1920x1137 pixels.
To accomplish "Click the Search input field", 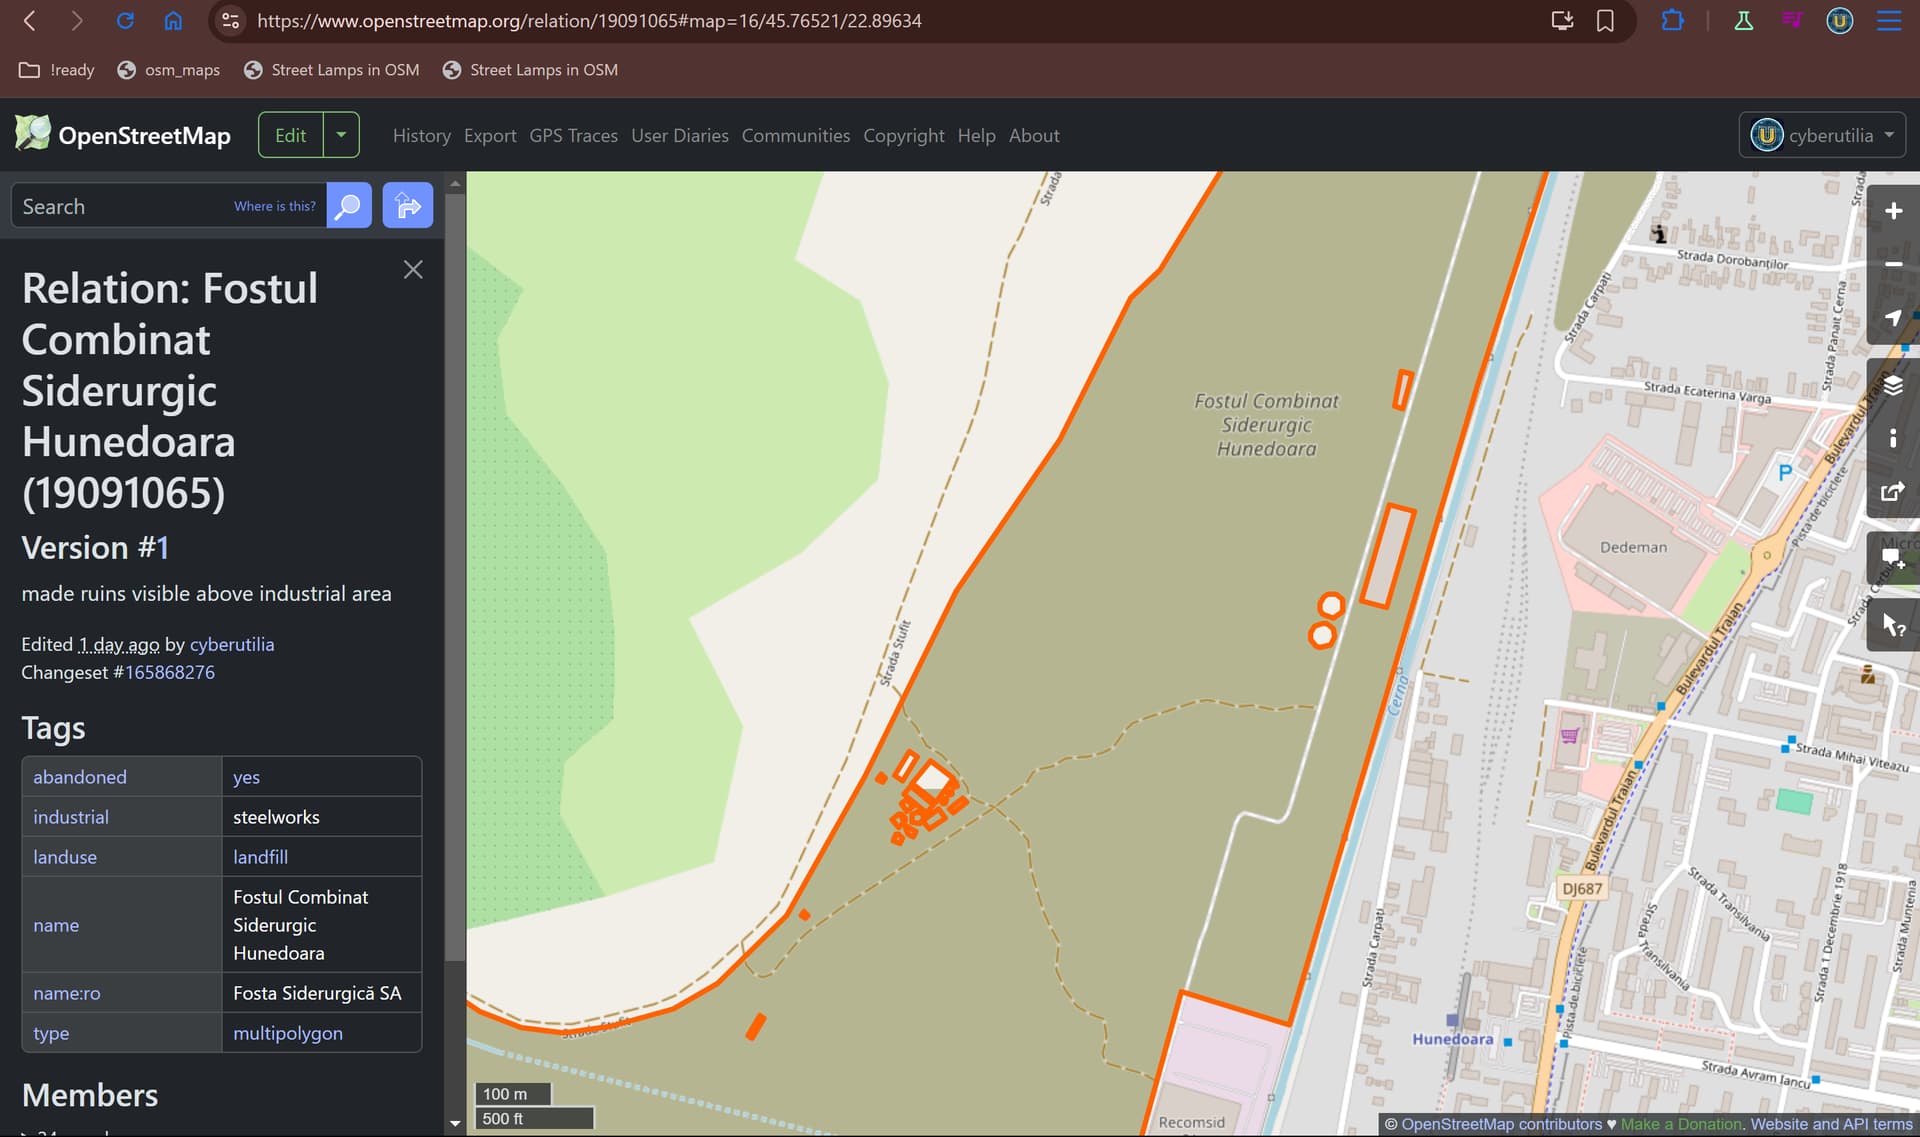I will tap(168, 206).
